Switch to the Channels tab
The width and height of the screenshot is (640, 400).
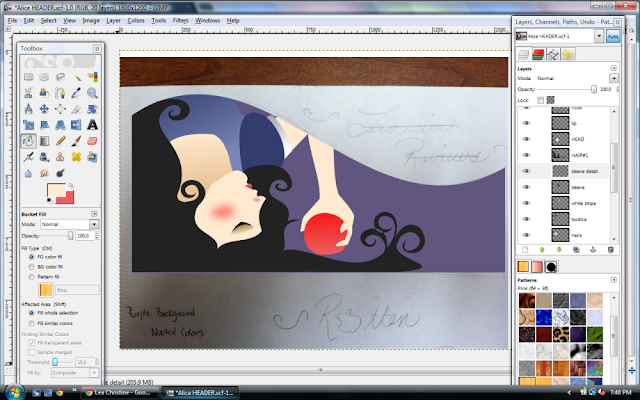538,54
